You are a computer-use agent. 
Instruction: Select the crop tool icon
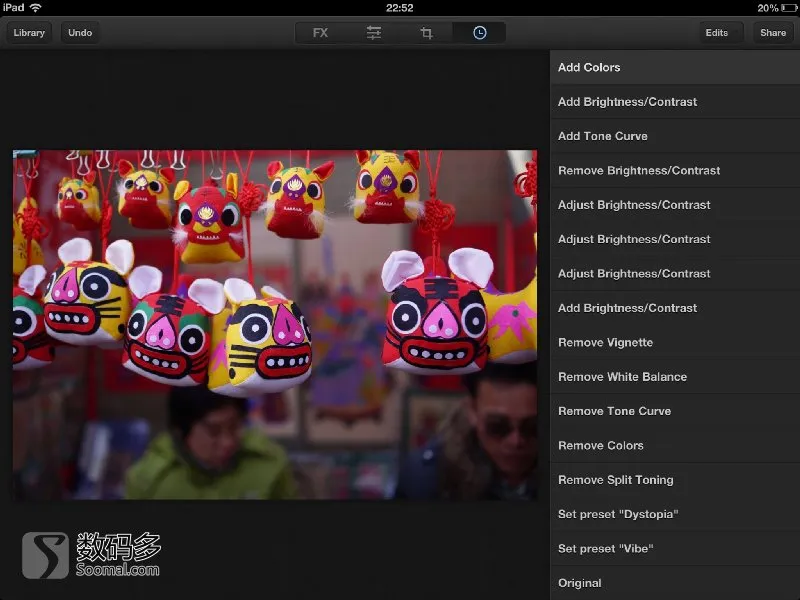tap(427, 33)
